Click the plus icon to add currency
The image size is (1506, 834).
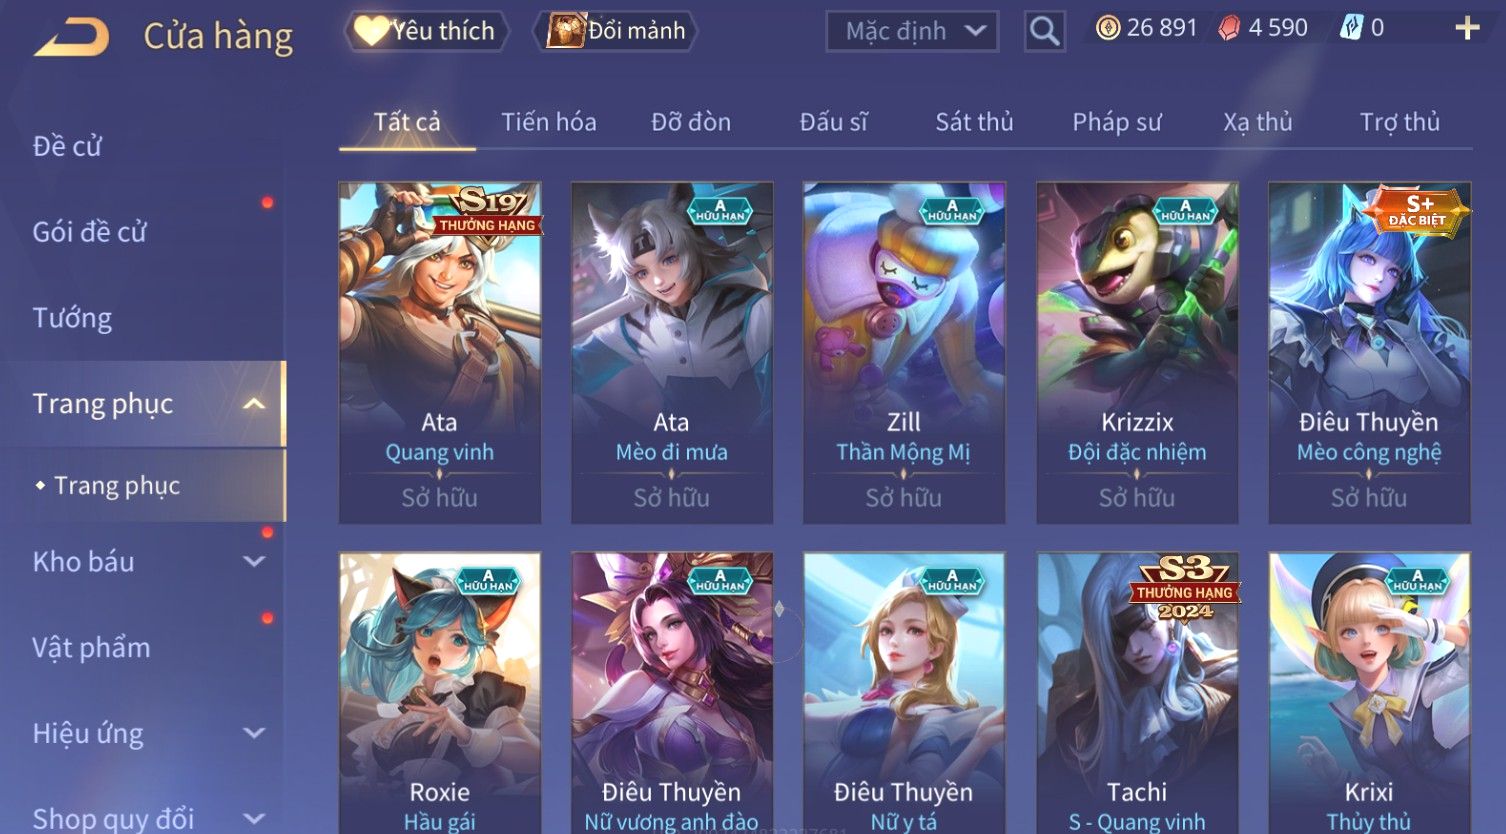point(1466,28)
